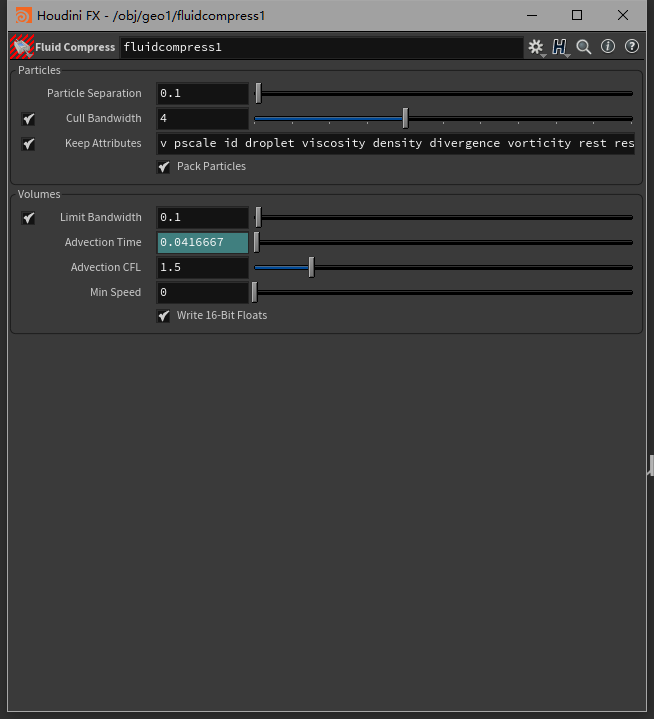
Task: Close the Houdini FX parameter window
Action: (x=623, y=15)
